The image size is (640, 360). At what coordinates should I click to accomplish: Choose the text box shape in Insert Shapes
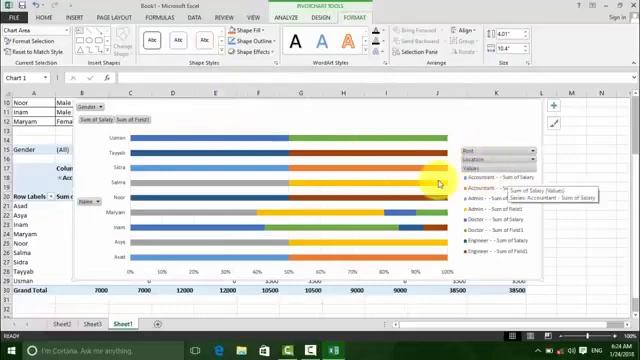(80, 31)
